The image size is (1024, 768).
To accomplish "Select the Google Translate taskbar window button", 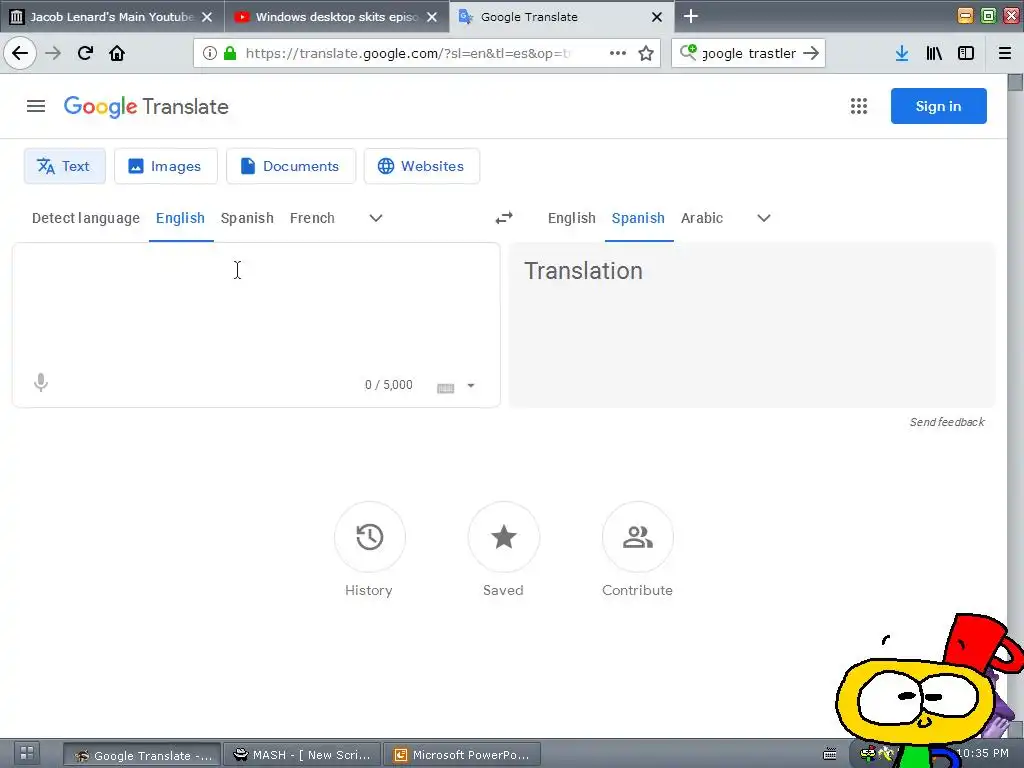I will click(x=142, y=755).
